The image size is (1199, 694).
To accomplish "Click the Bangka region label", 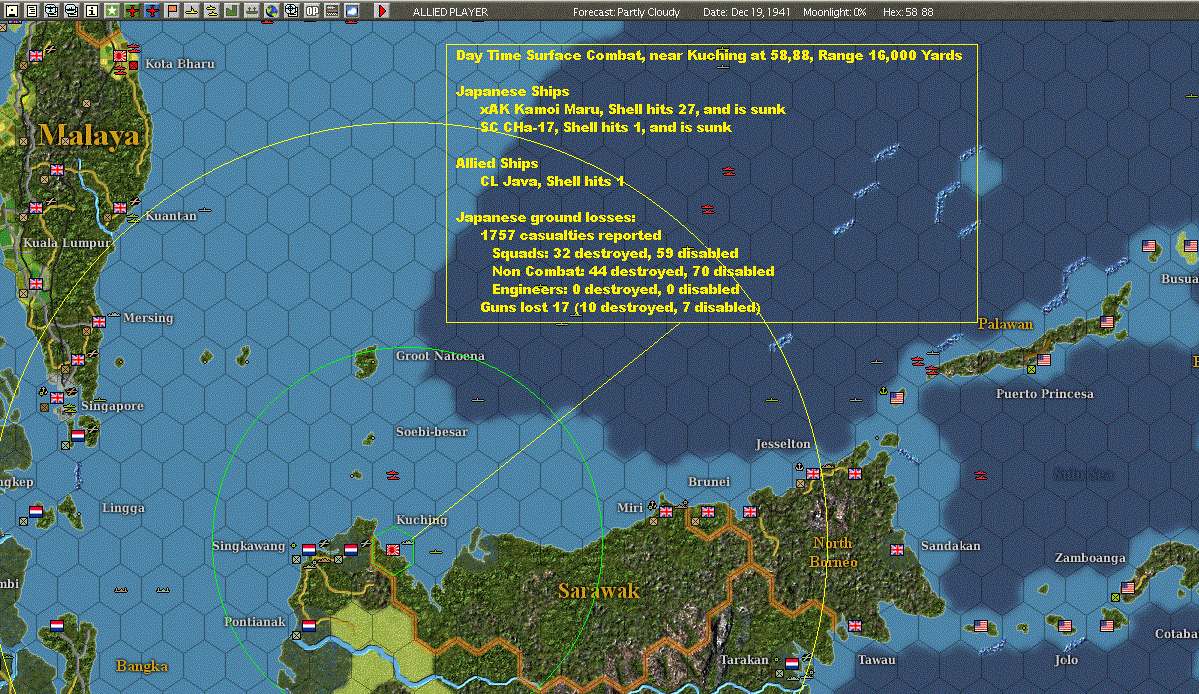I will (141, 666).
